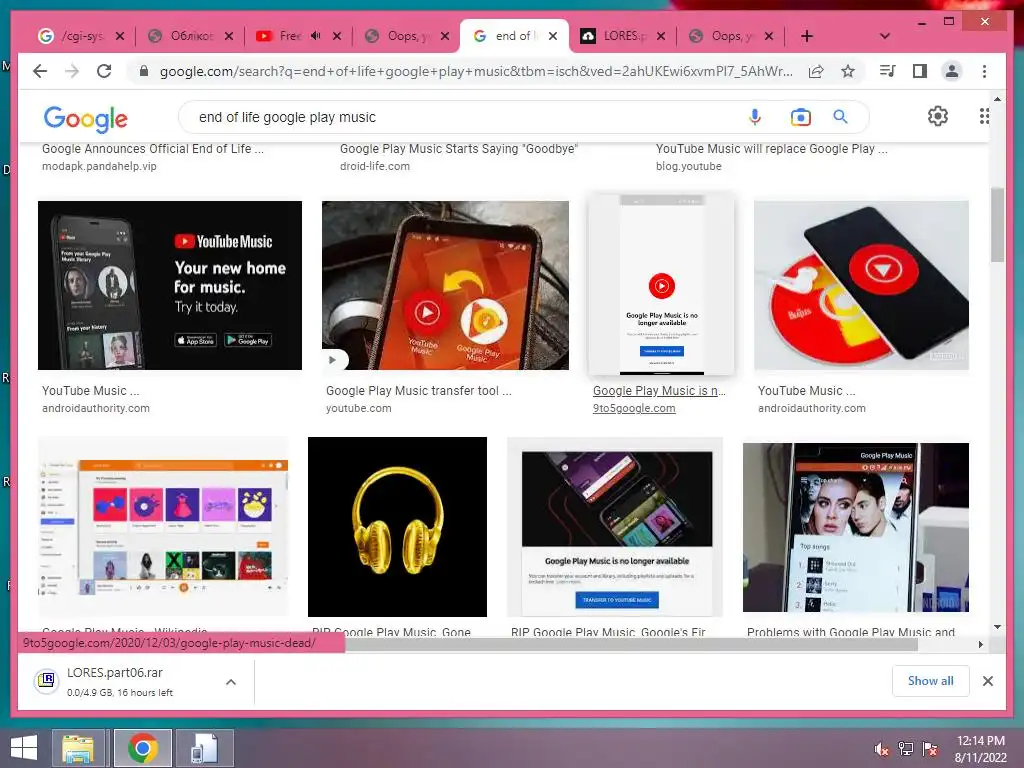The image size is (1024, 768).
Task: Click the Google logo
Action: [x=86, y=118]
